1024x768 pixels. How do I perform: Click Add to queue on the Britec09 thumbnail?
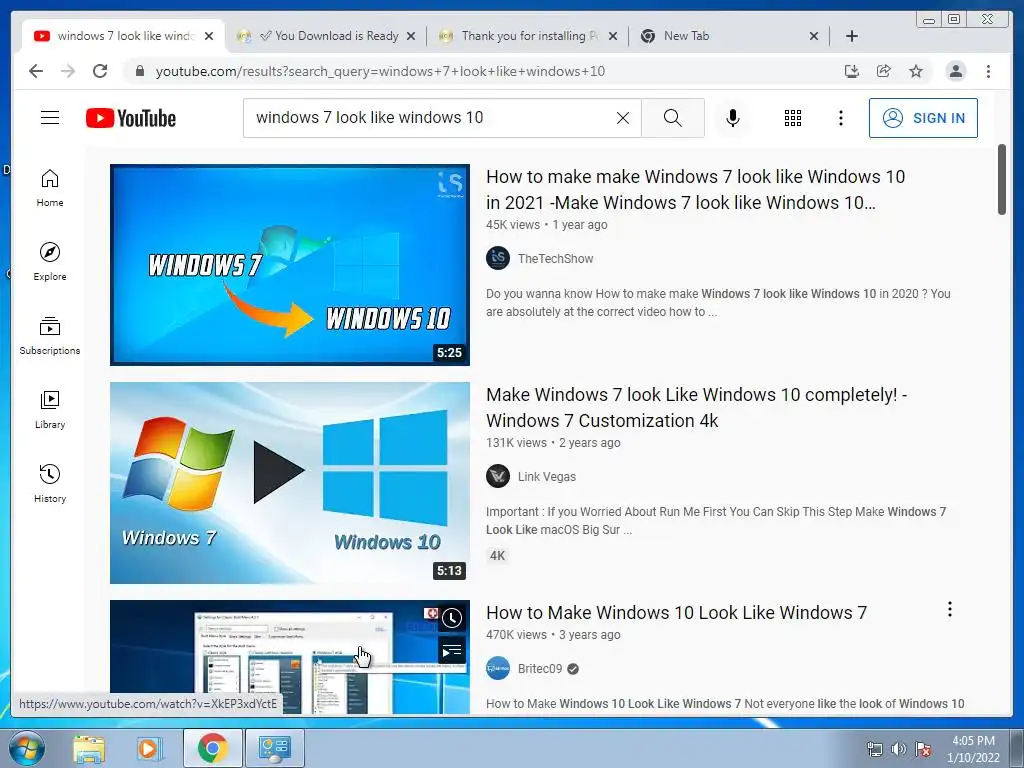(x=452, y=651)
